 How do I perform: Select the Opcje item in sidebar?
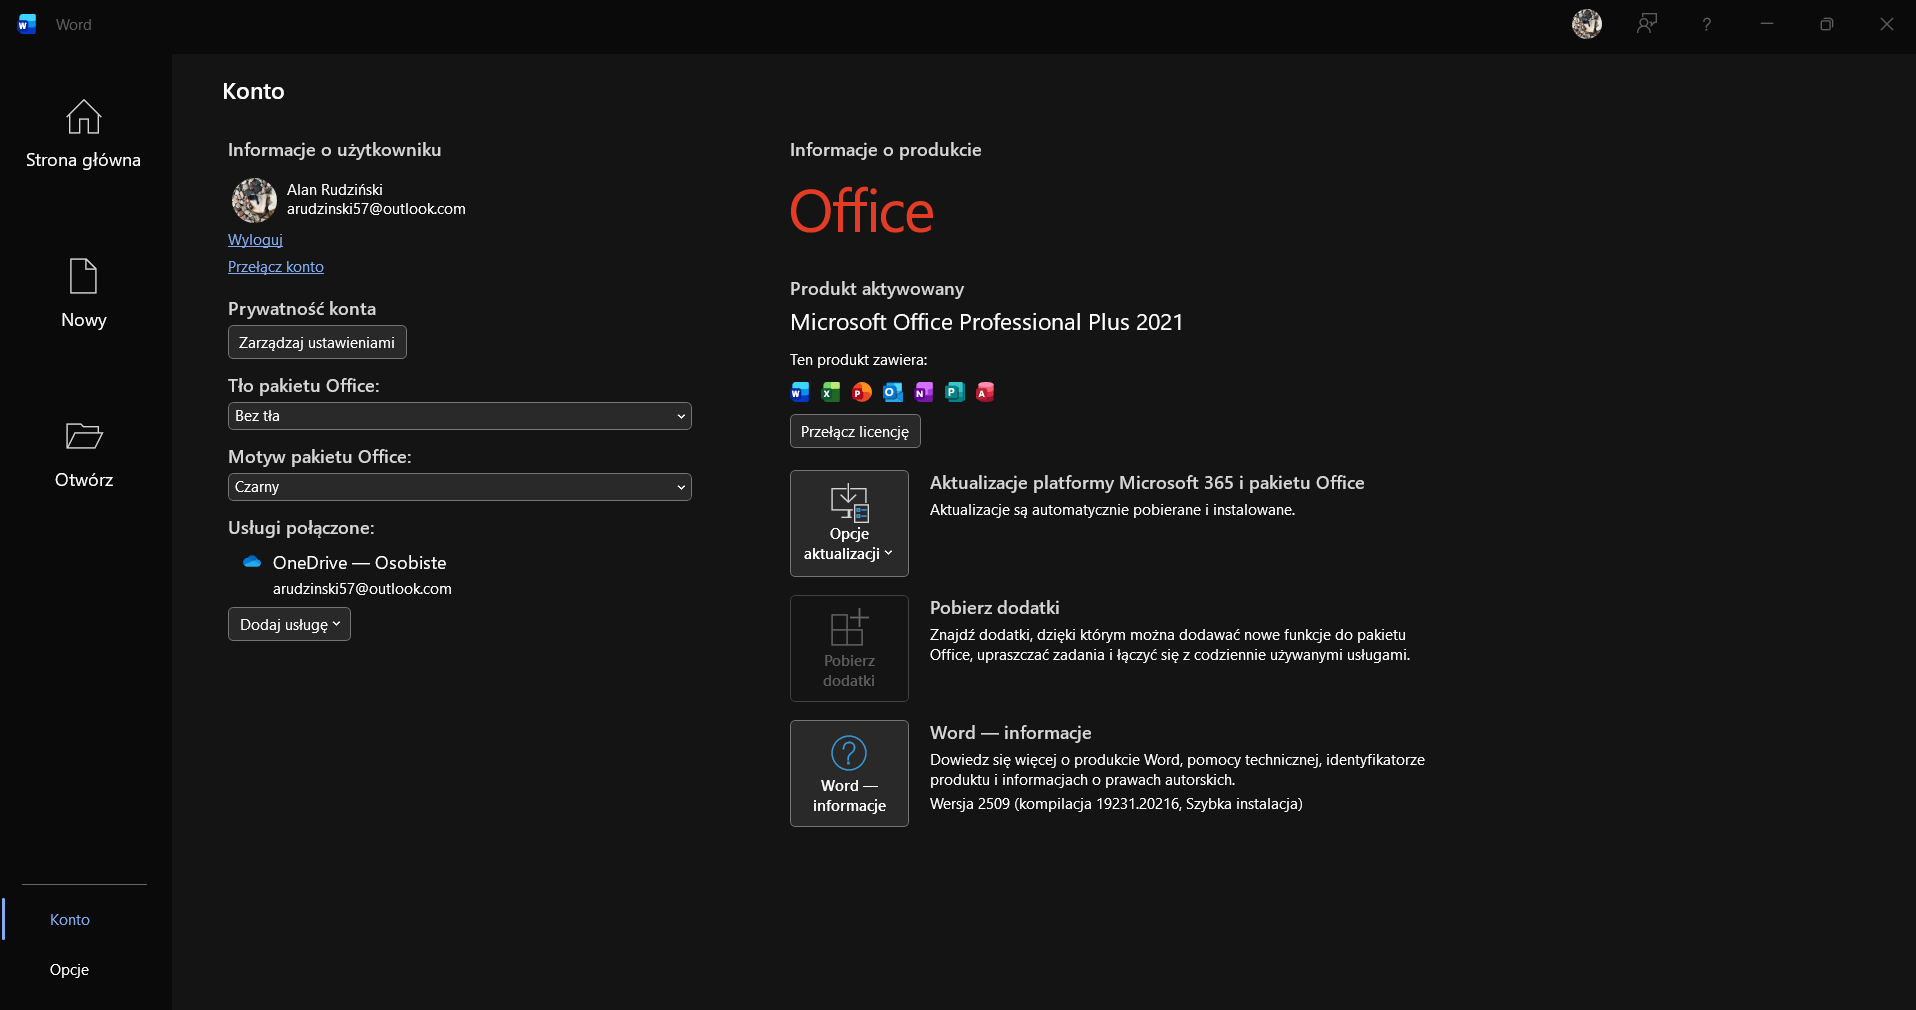[70, 969]
